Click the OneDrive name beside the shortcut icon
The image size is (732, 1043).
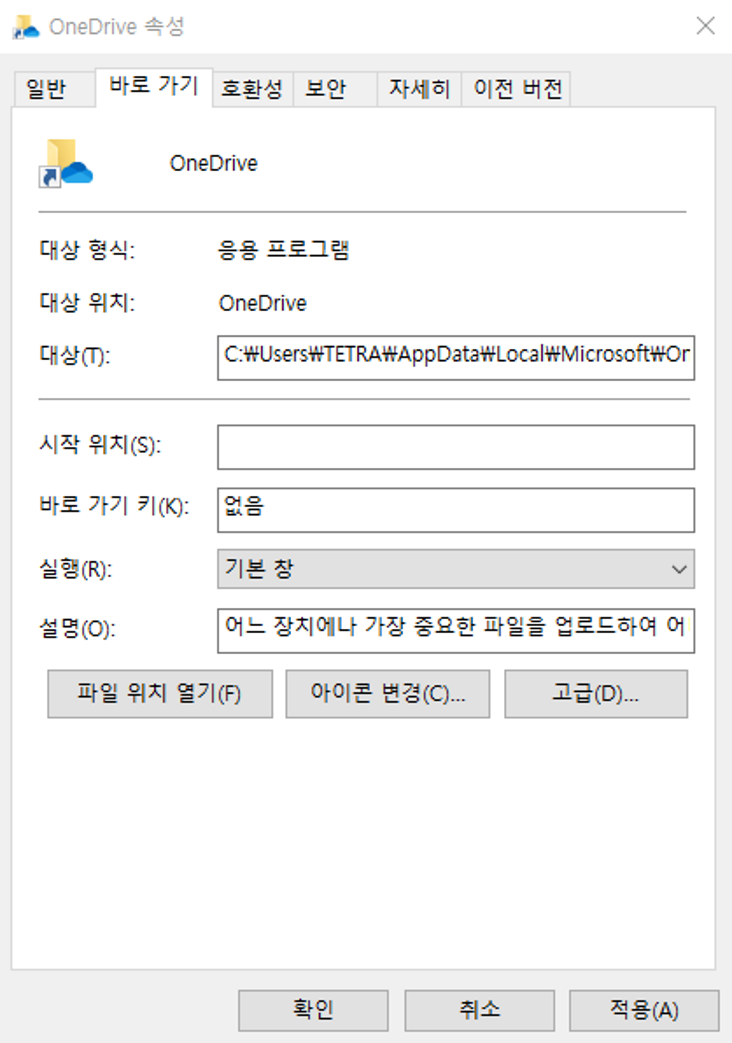[214, 163]
